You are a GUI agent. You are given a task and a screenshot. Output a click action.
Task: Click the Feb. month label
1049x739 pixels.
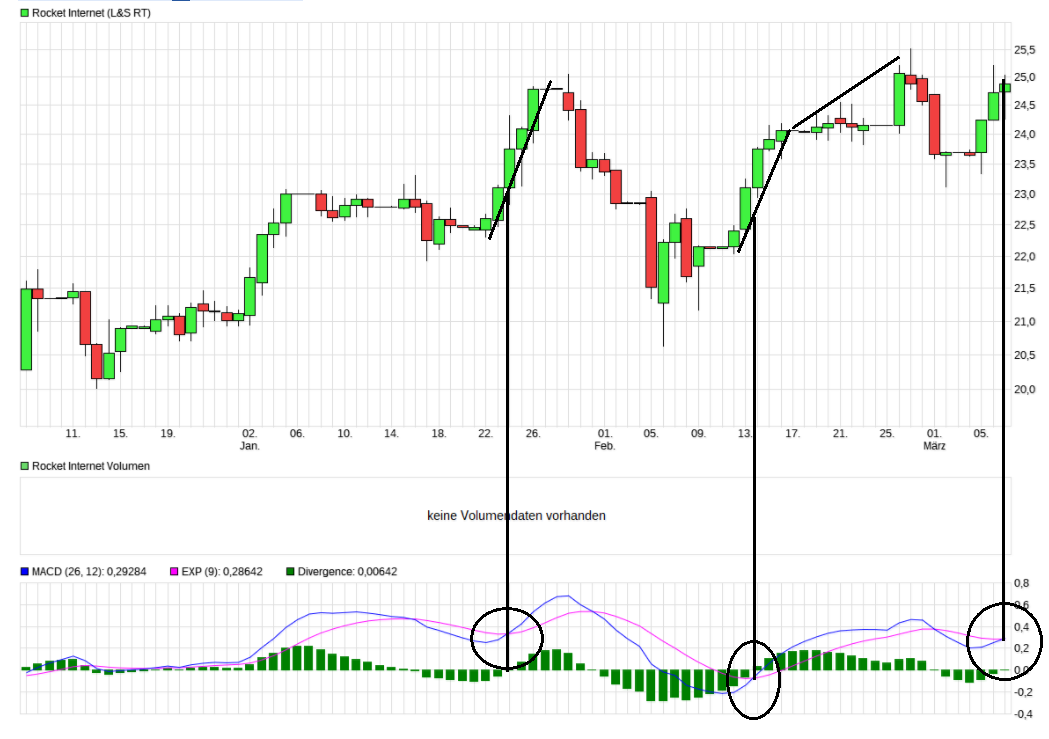(604, 446)
